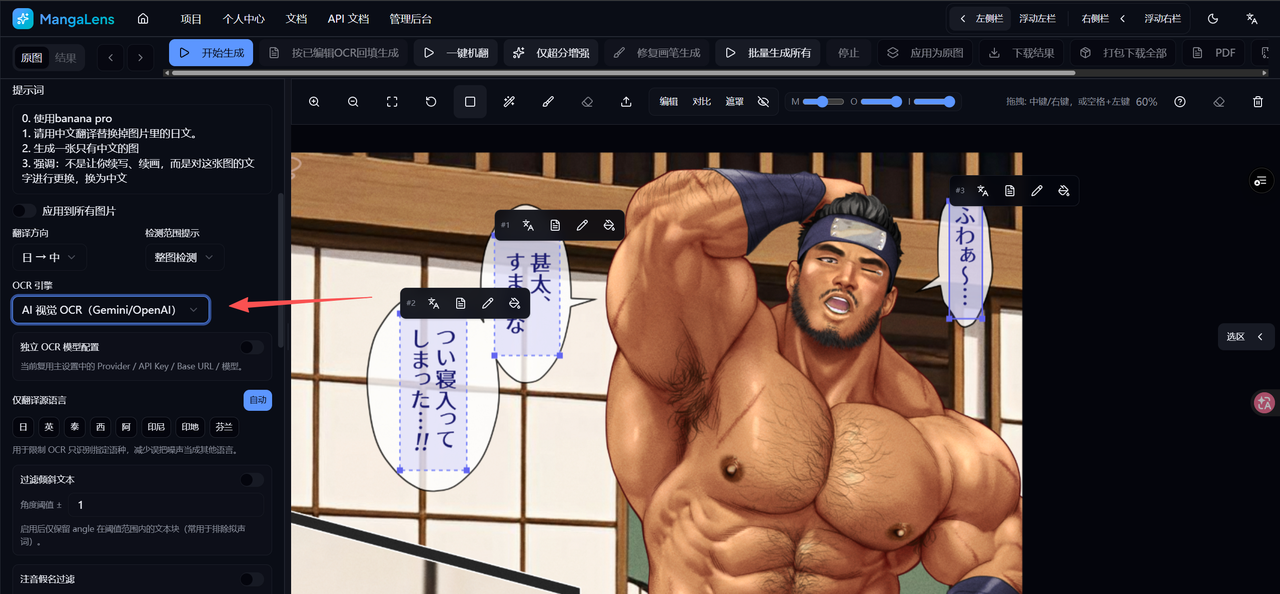
Task: Select 日 source language chip
Action: point(23,426)
